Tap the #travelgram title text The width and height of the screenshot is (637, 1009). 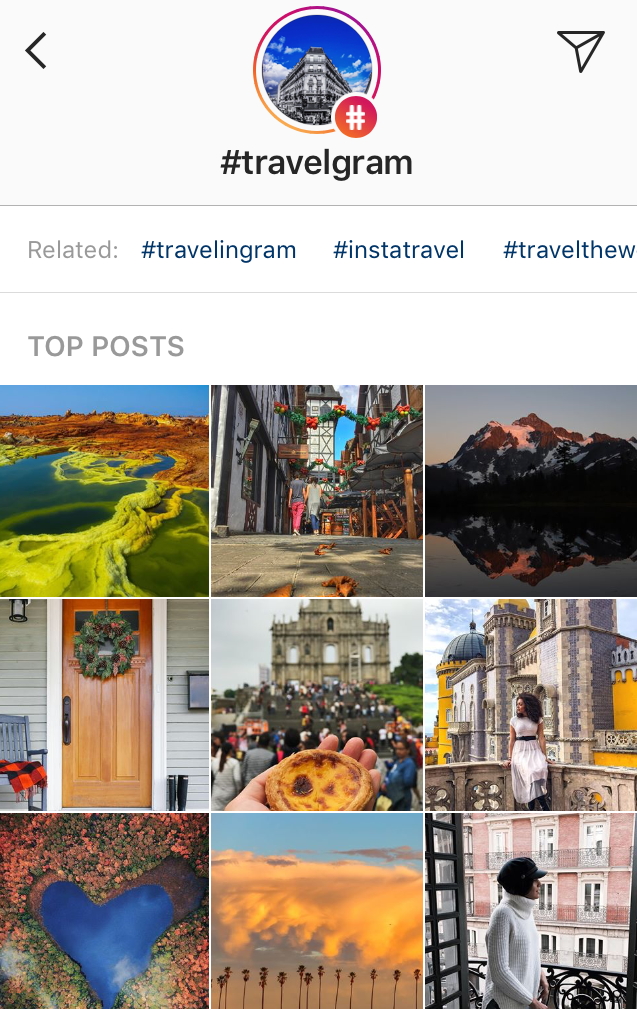click(317, 163)
